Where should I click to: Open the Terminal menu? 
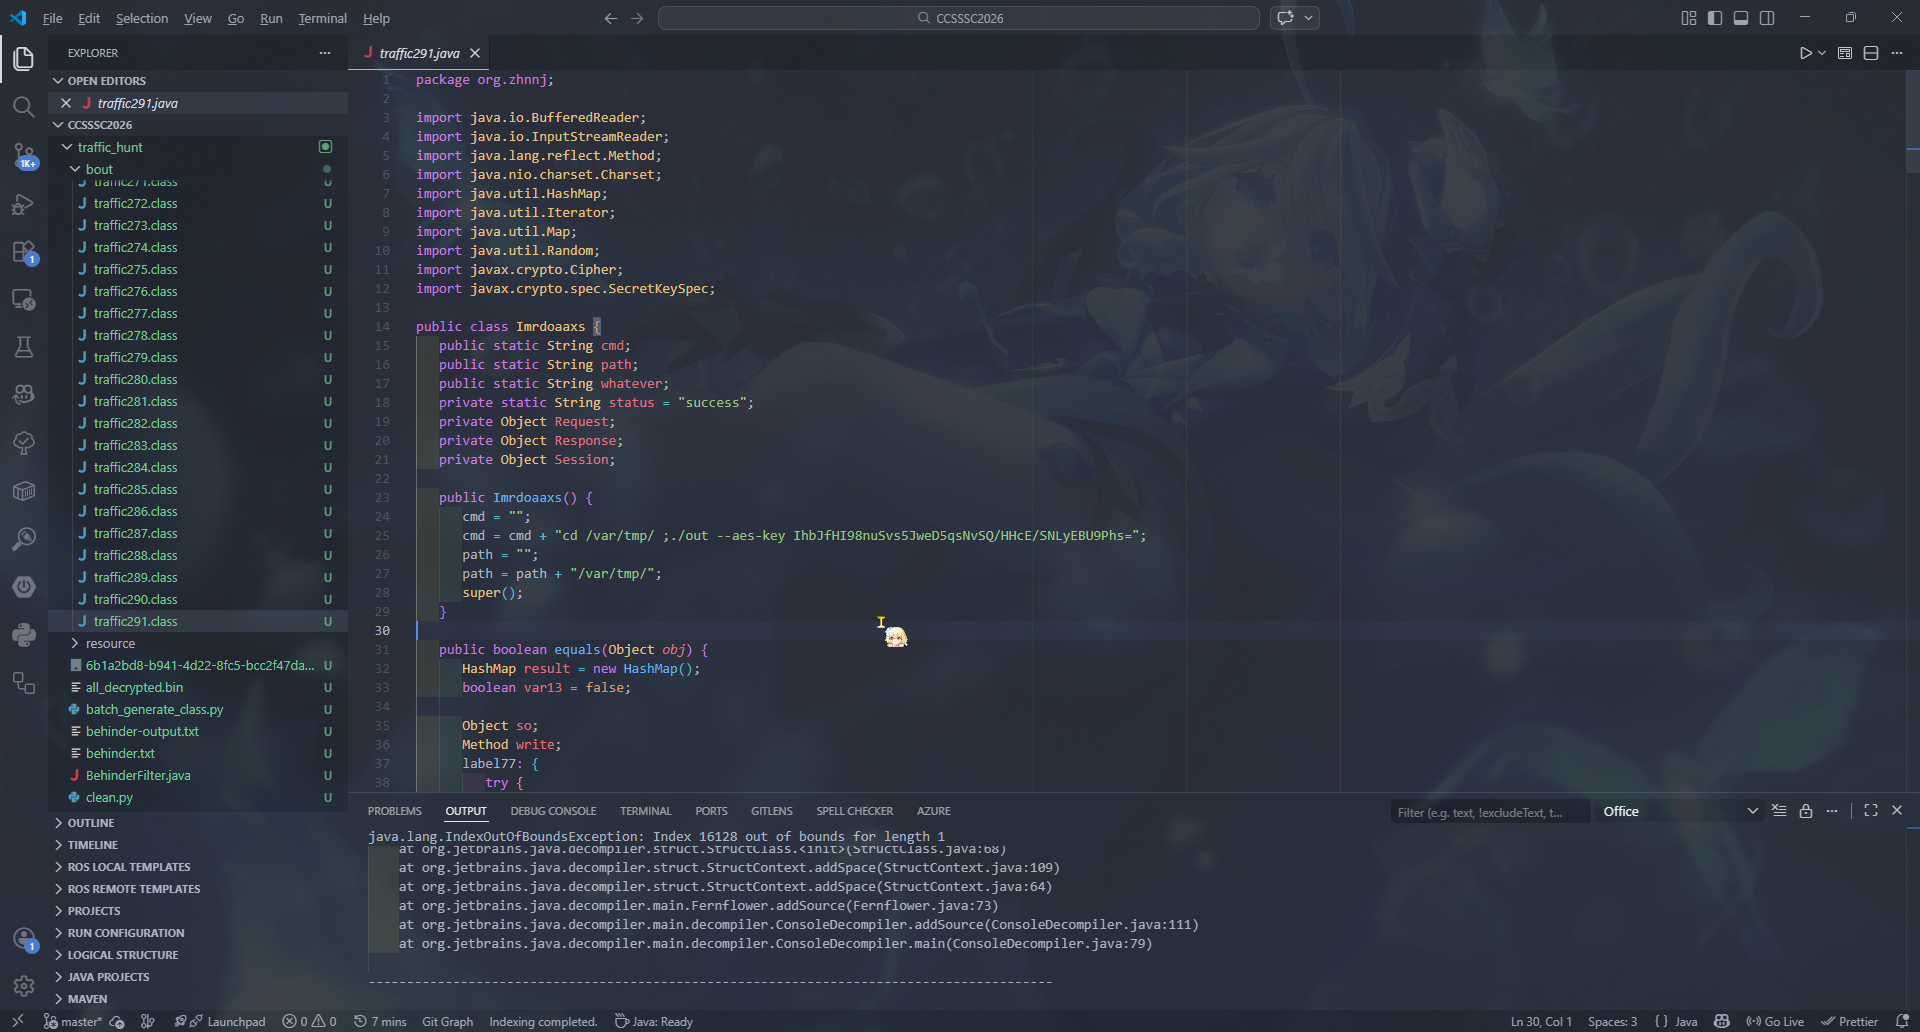pos(322,18)
